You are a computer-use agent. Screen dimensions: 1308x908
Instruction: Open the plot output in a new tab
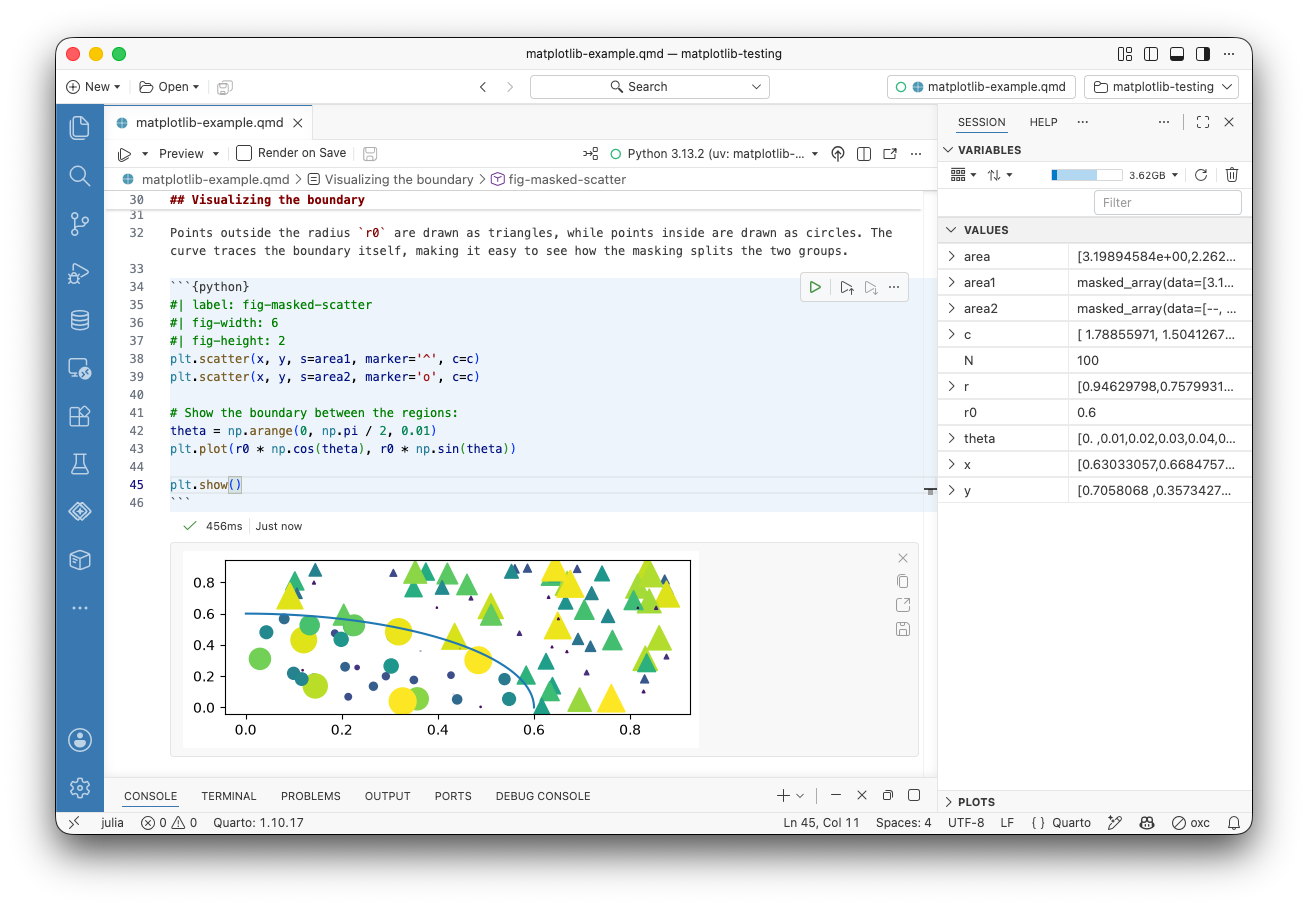point(903,605)
